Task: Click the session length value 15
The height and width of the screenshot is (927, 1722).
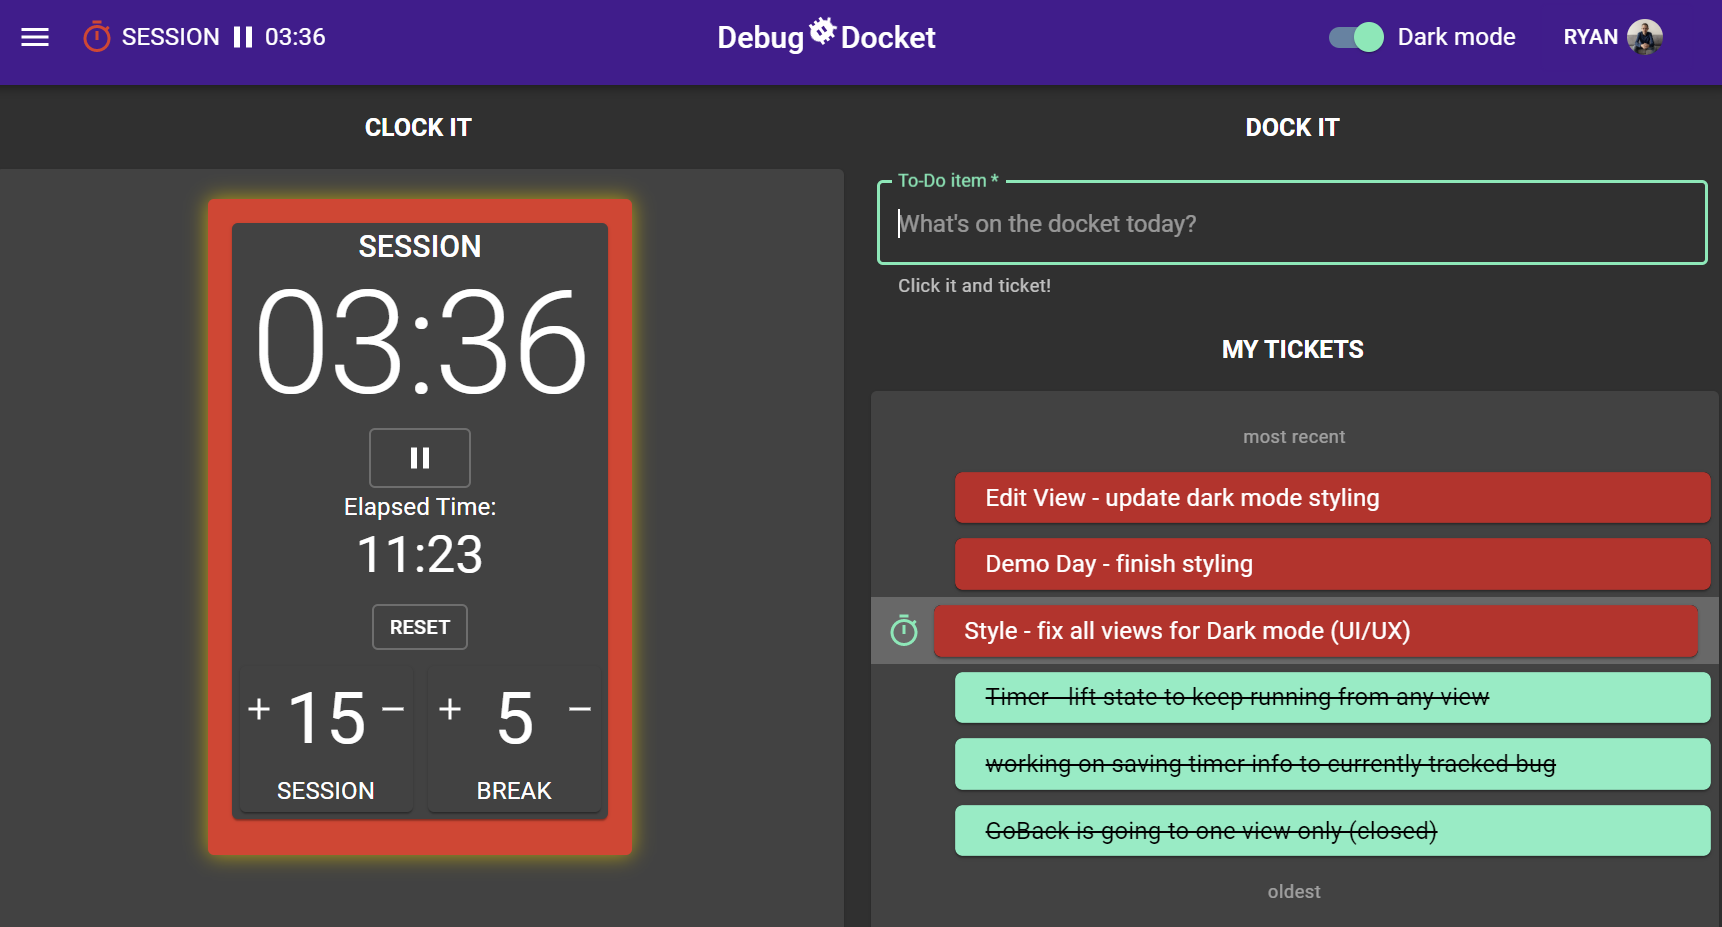Action: pyautogui.click(x=327, y=718)
